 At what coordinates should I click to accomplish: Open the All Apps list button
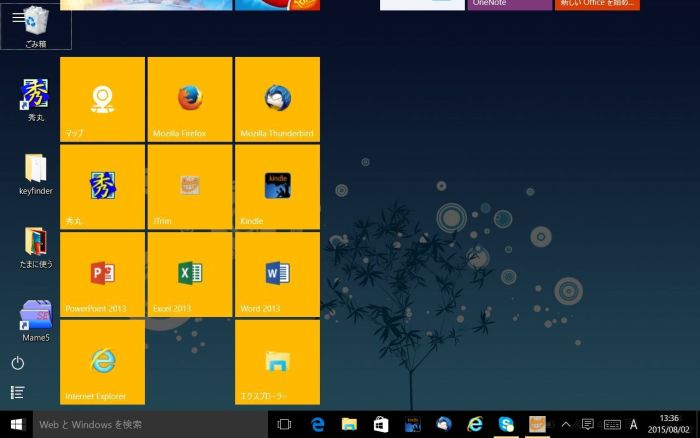(x=18, y=393)
